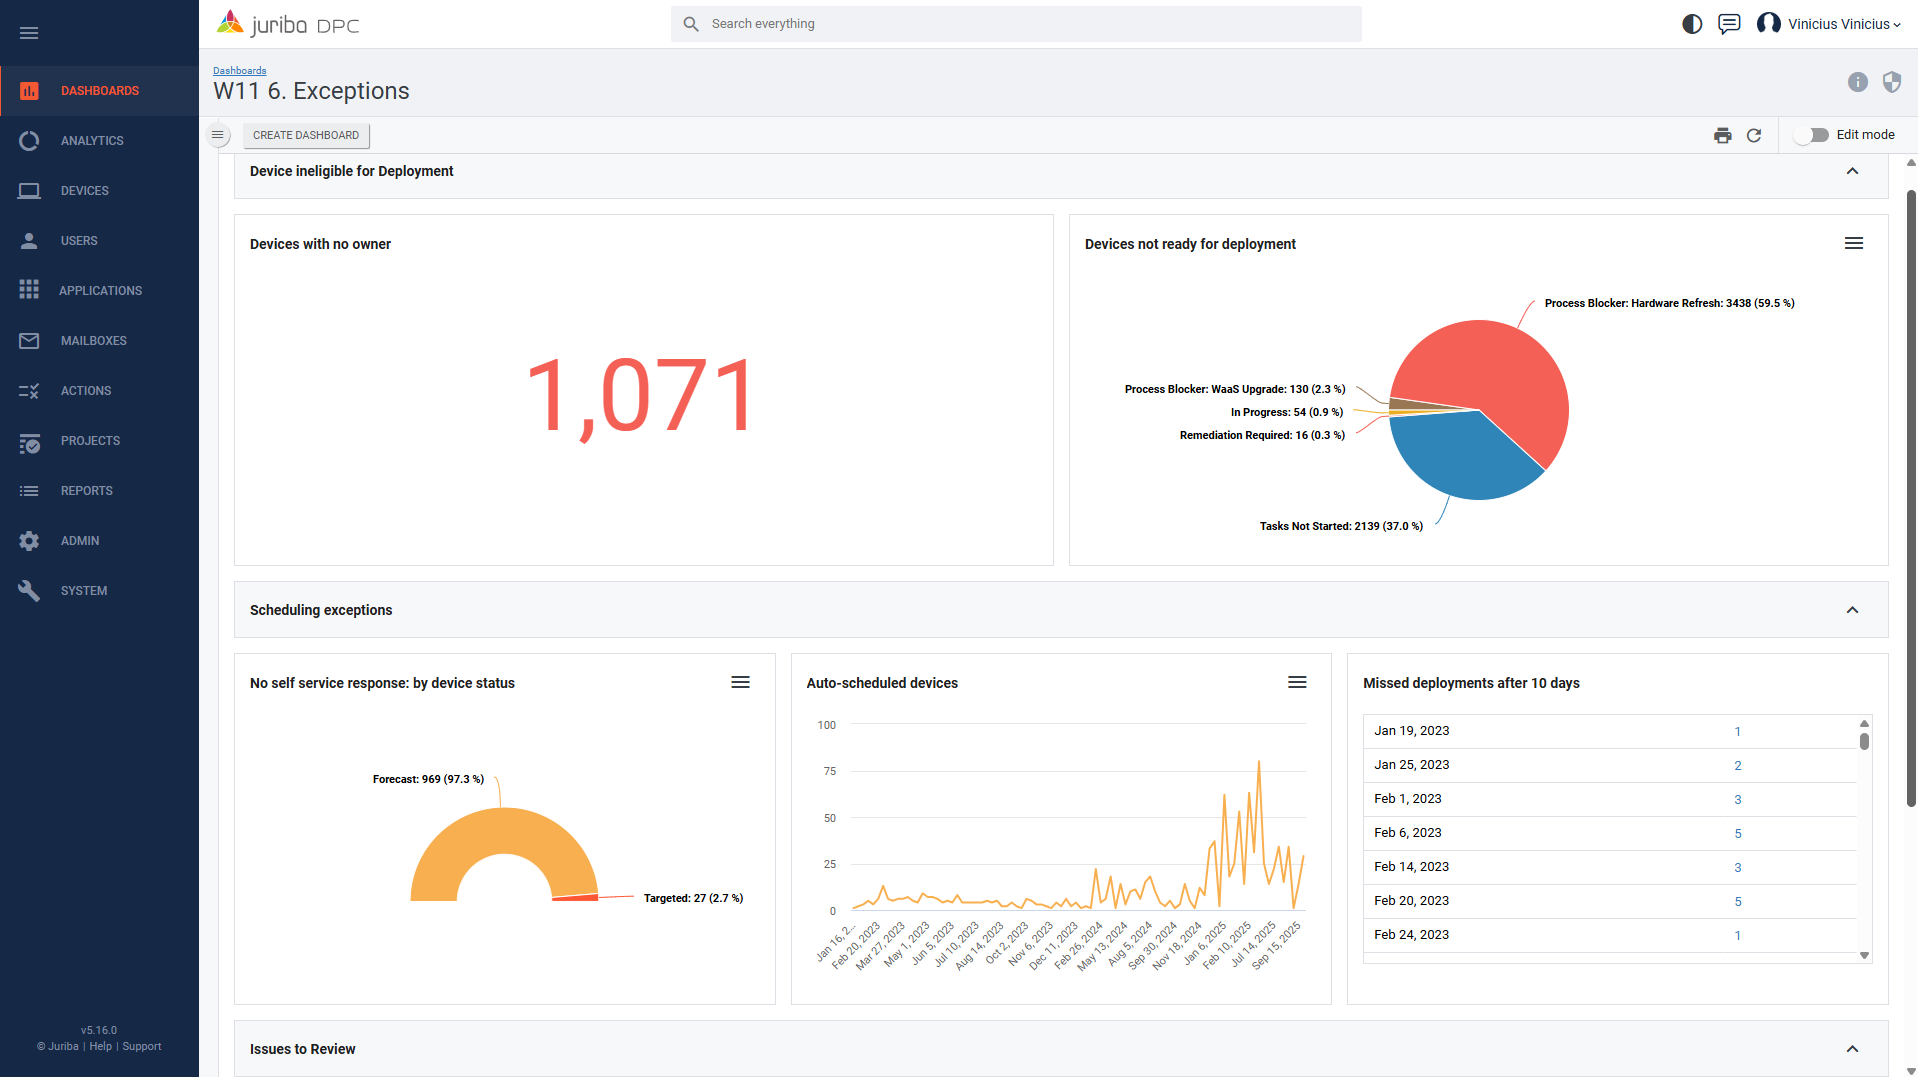This screenshot has height=1077, width=1918.
Task: Click the Search everything field
Action: pyautogui.click(x=1030, y=24)
